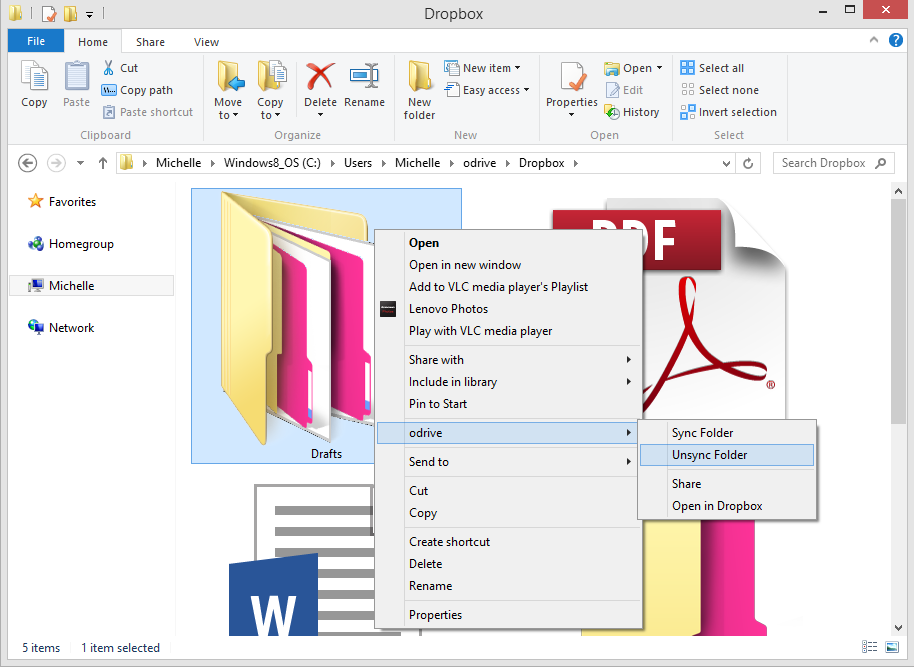Select Network in navigation pane
The height and width of the screenshot is (667, 914).
61,328
